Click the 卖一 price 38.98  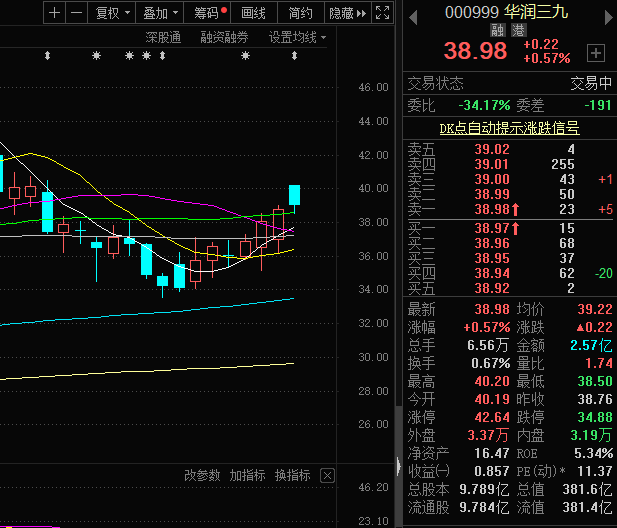coord(492,209)
